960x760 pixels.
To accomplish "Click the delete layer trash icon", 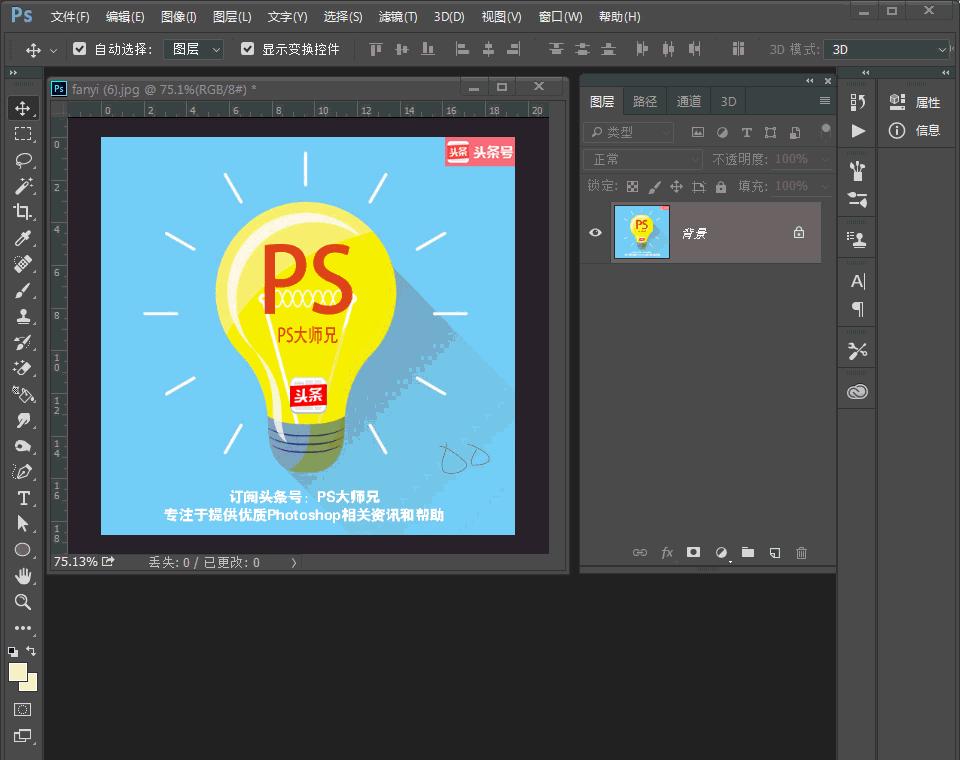I will coord(801,553).
